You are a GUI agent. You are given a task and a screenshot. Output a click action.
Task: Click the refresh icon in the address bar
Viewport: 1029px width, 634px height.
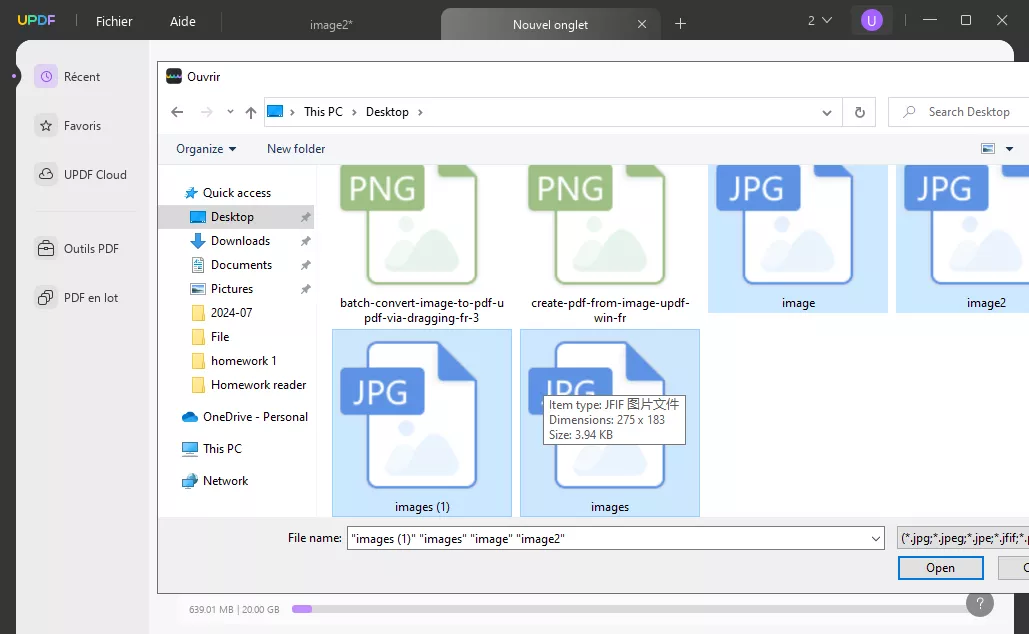coord(859,111)
